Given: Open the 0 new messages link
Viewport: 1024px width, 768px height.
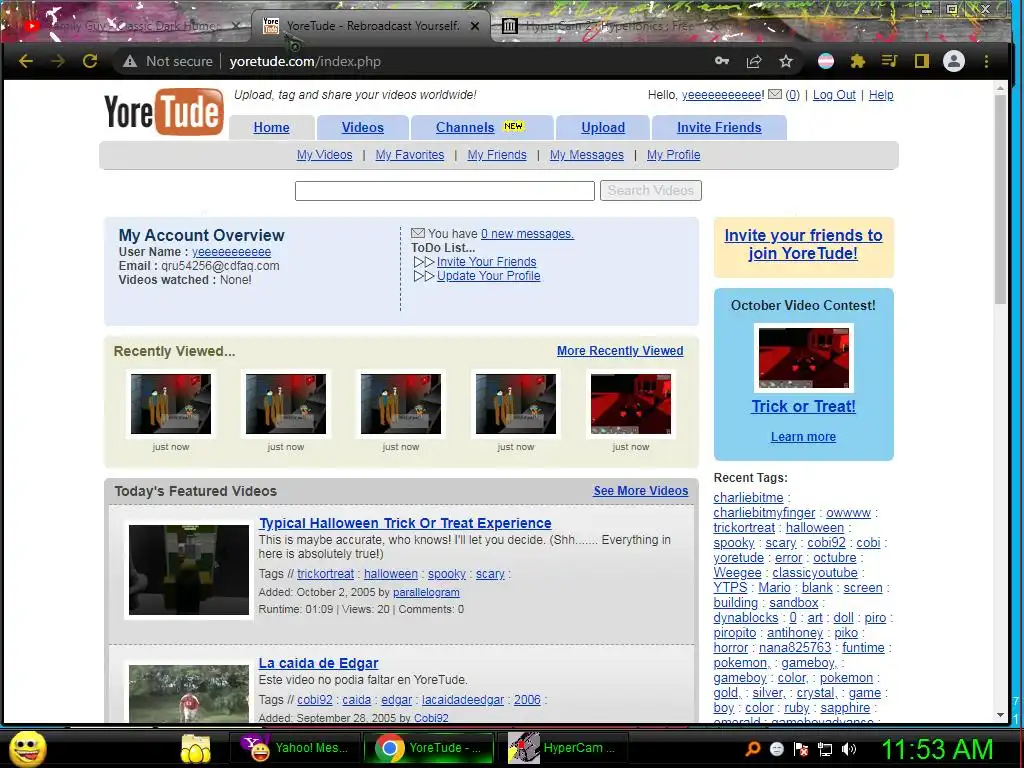Looking at the screenshot, I should click(527, 234).
